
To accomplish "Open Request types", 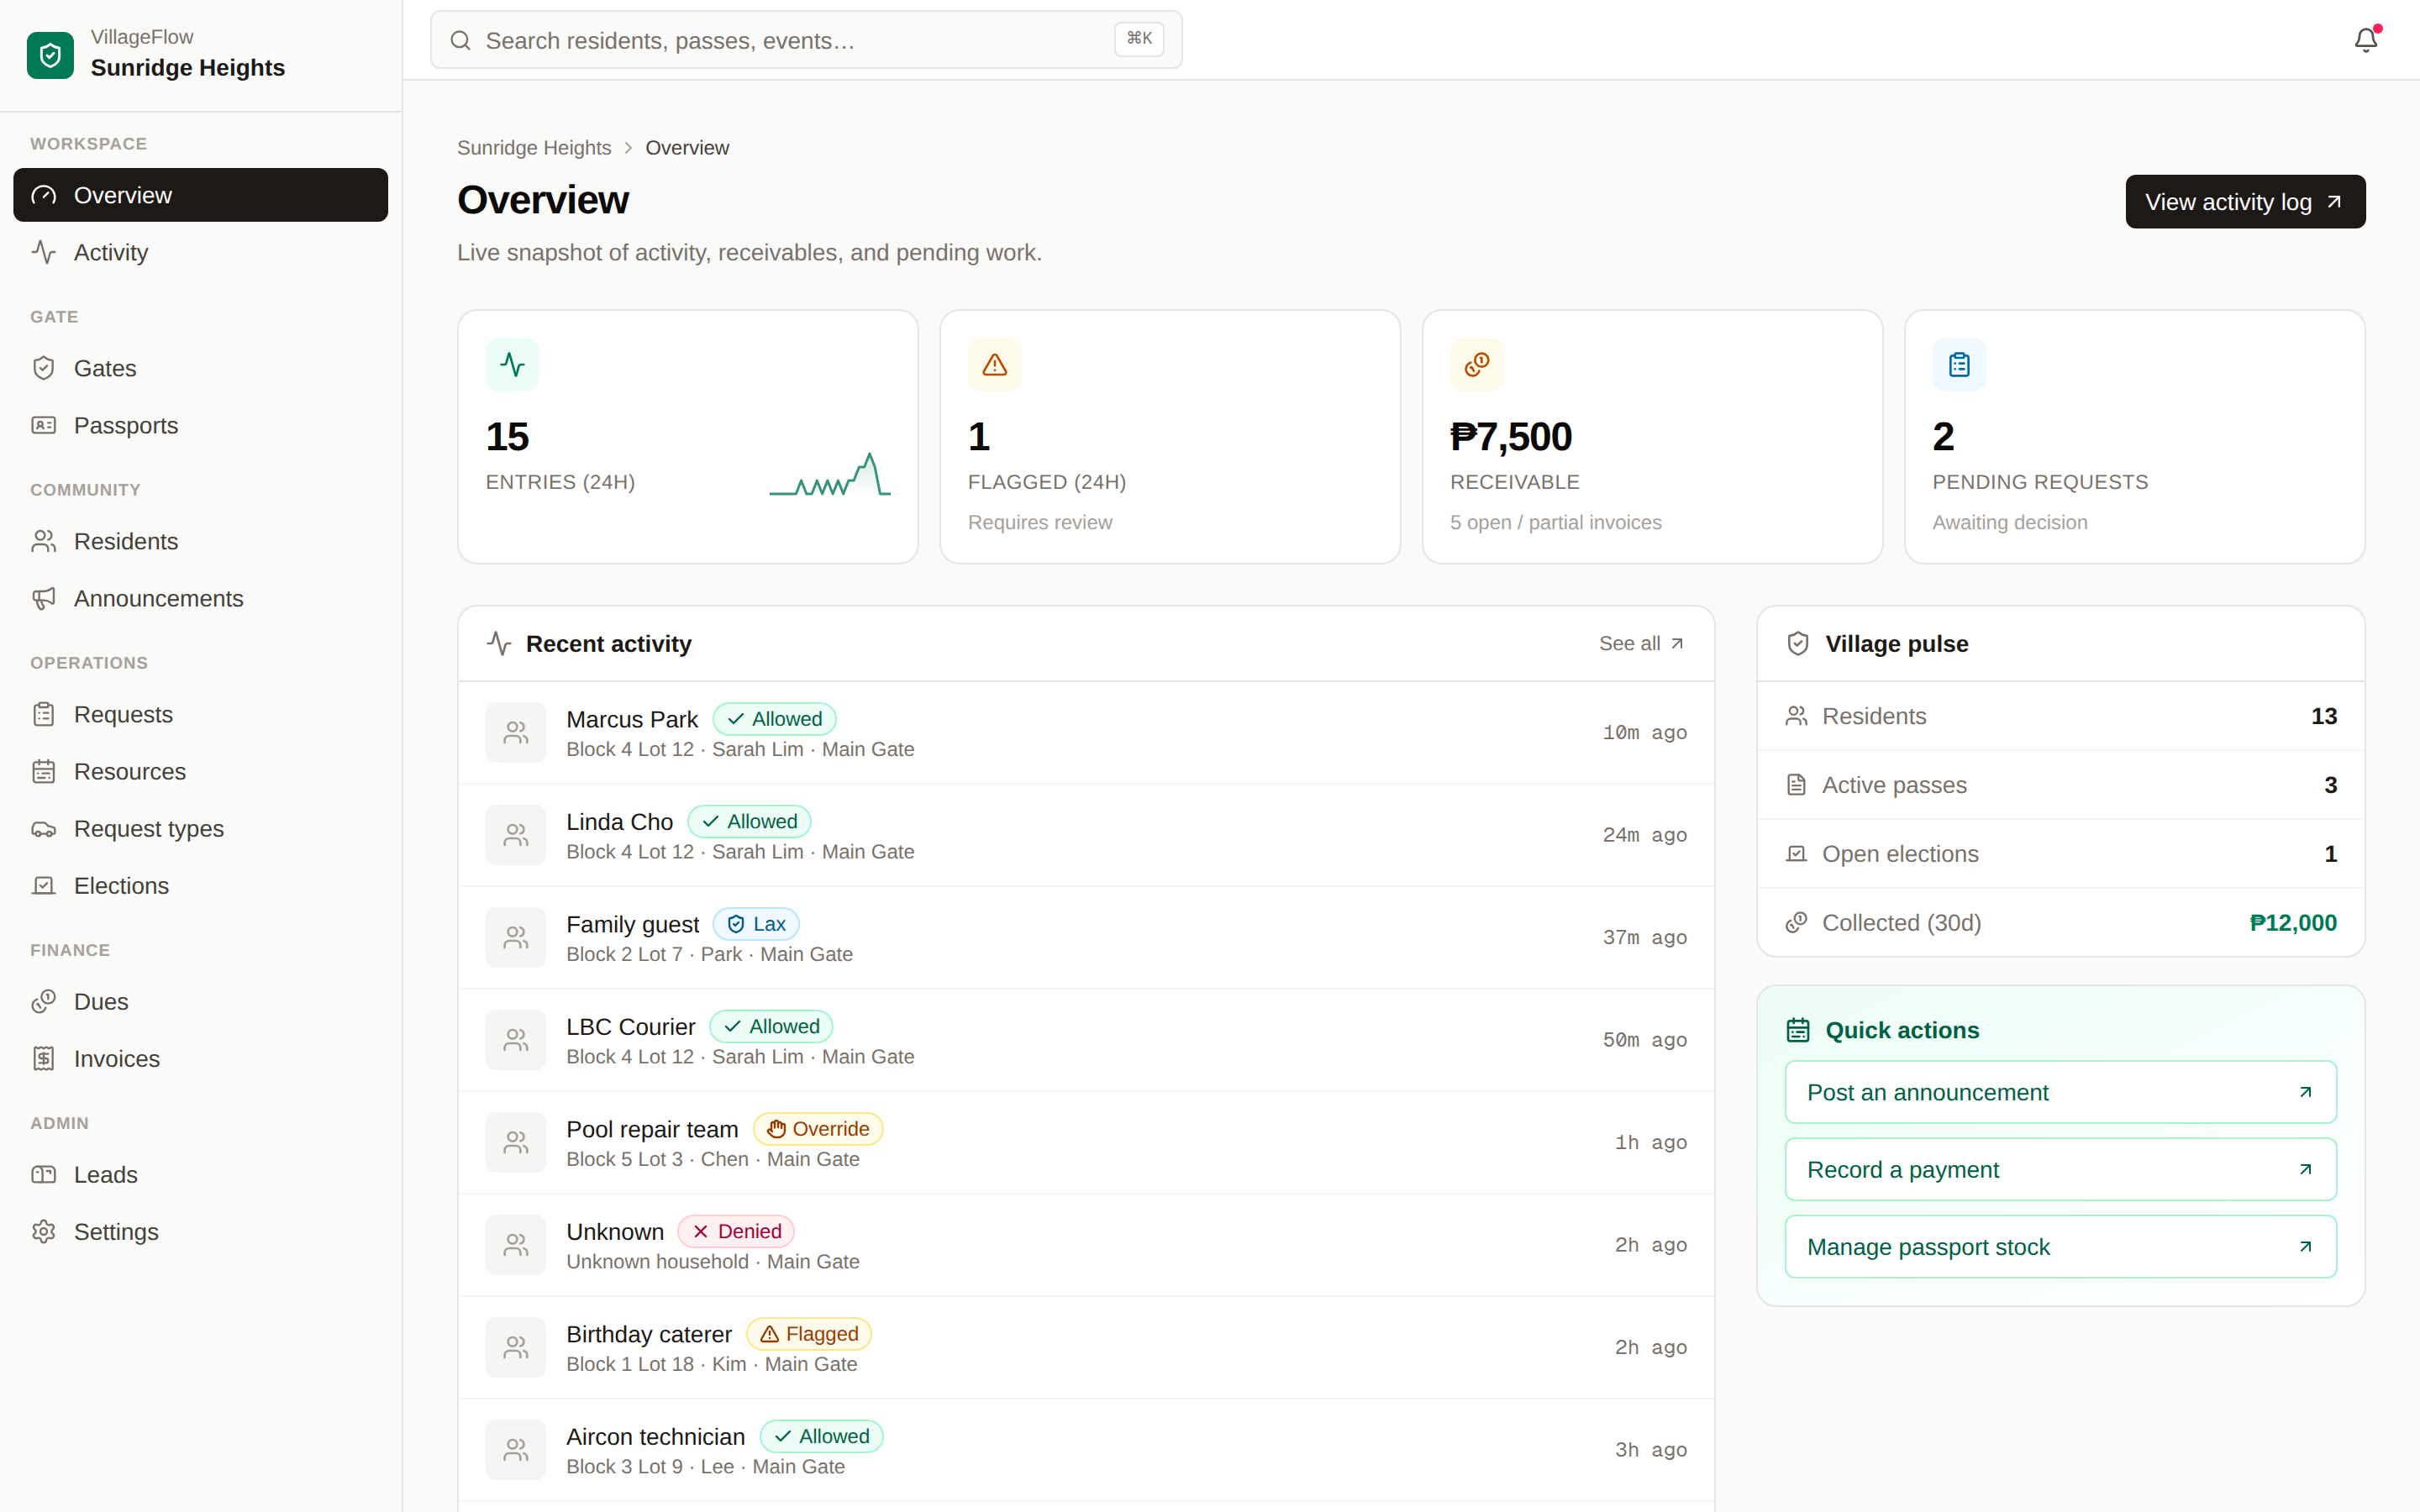I will pyautogui.click(x=200, y=828).
